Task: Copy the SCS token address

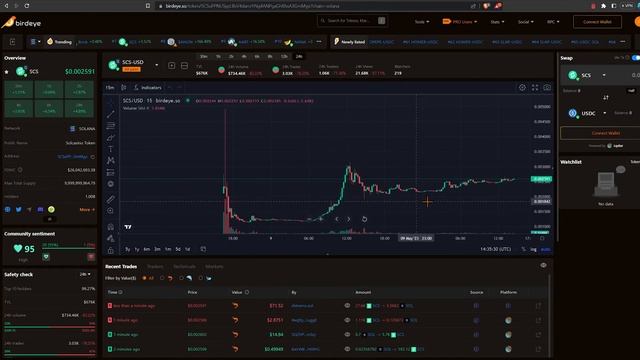Action: pos(93,157)
